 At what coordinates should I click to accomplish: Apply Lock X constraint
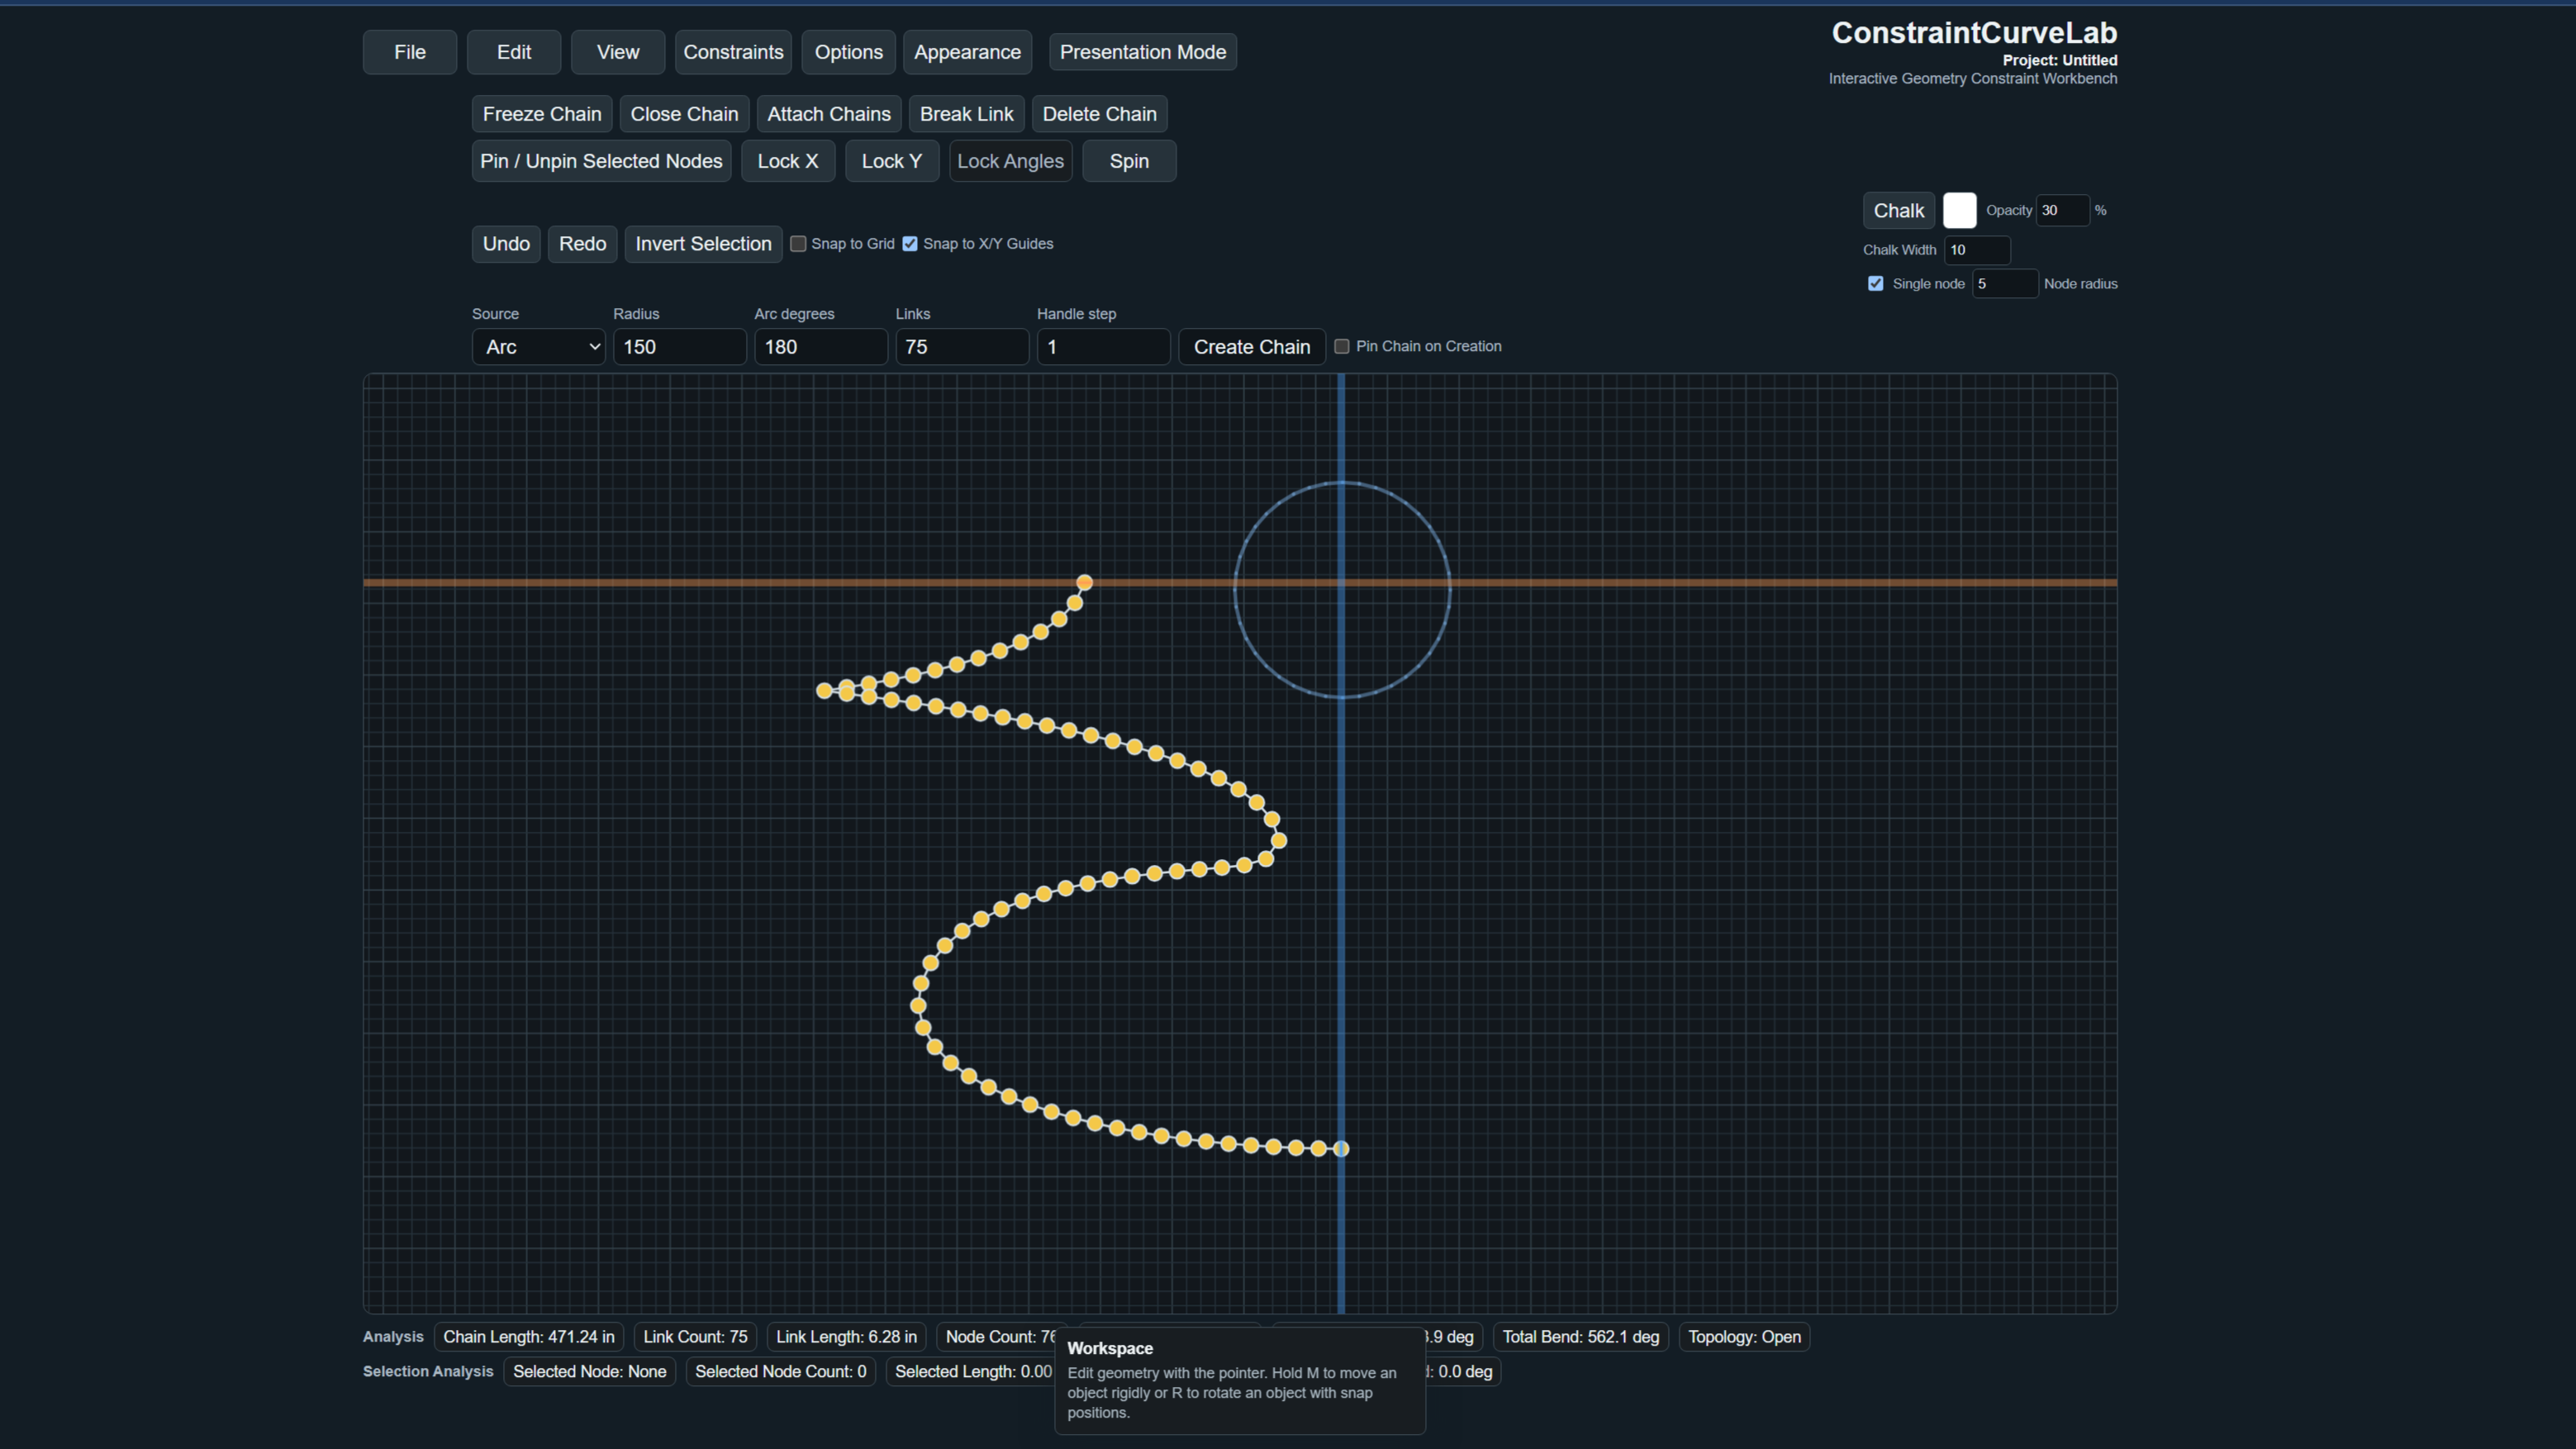click(x=788, y=161)
